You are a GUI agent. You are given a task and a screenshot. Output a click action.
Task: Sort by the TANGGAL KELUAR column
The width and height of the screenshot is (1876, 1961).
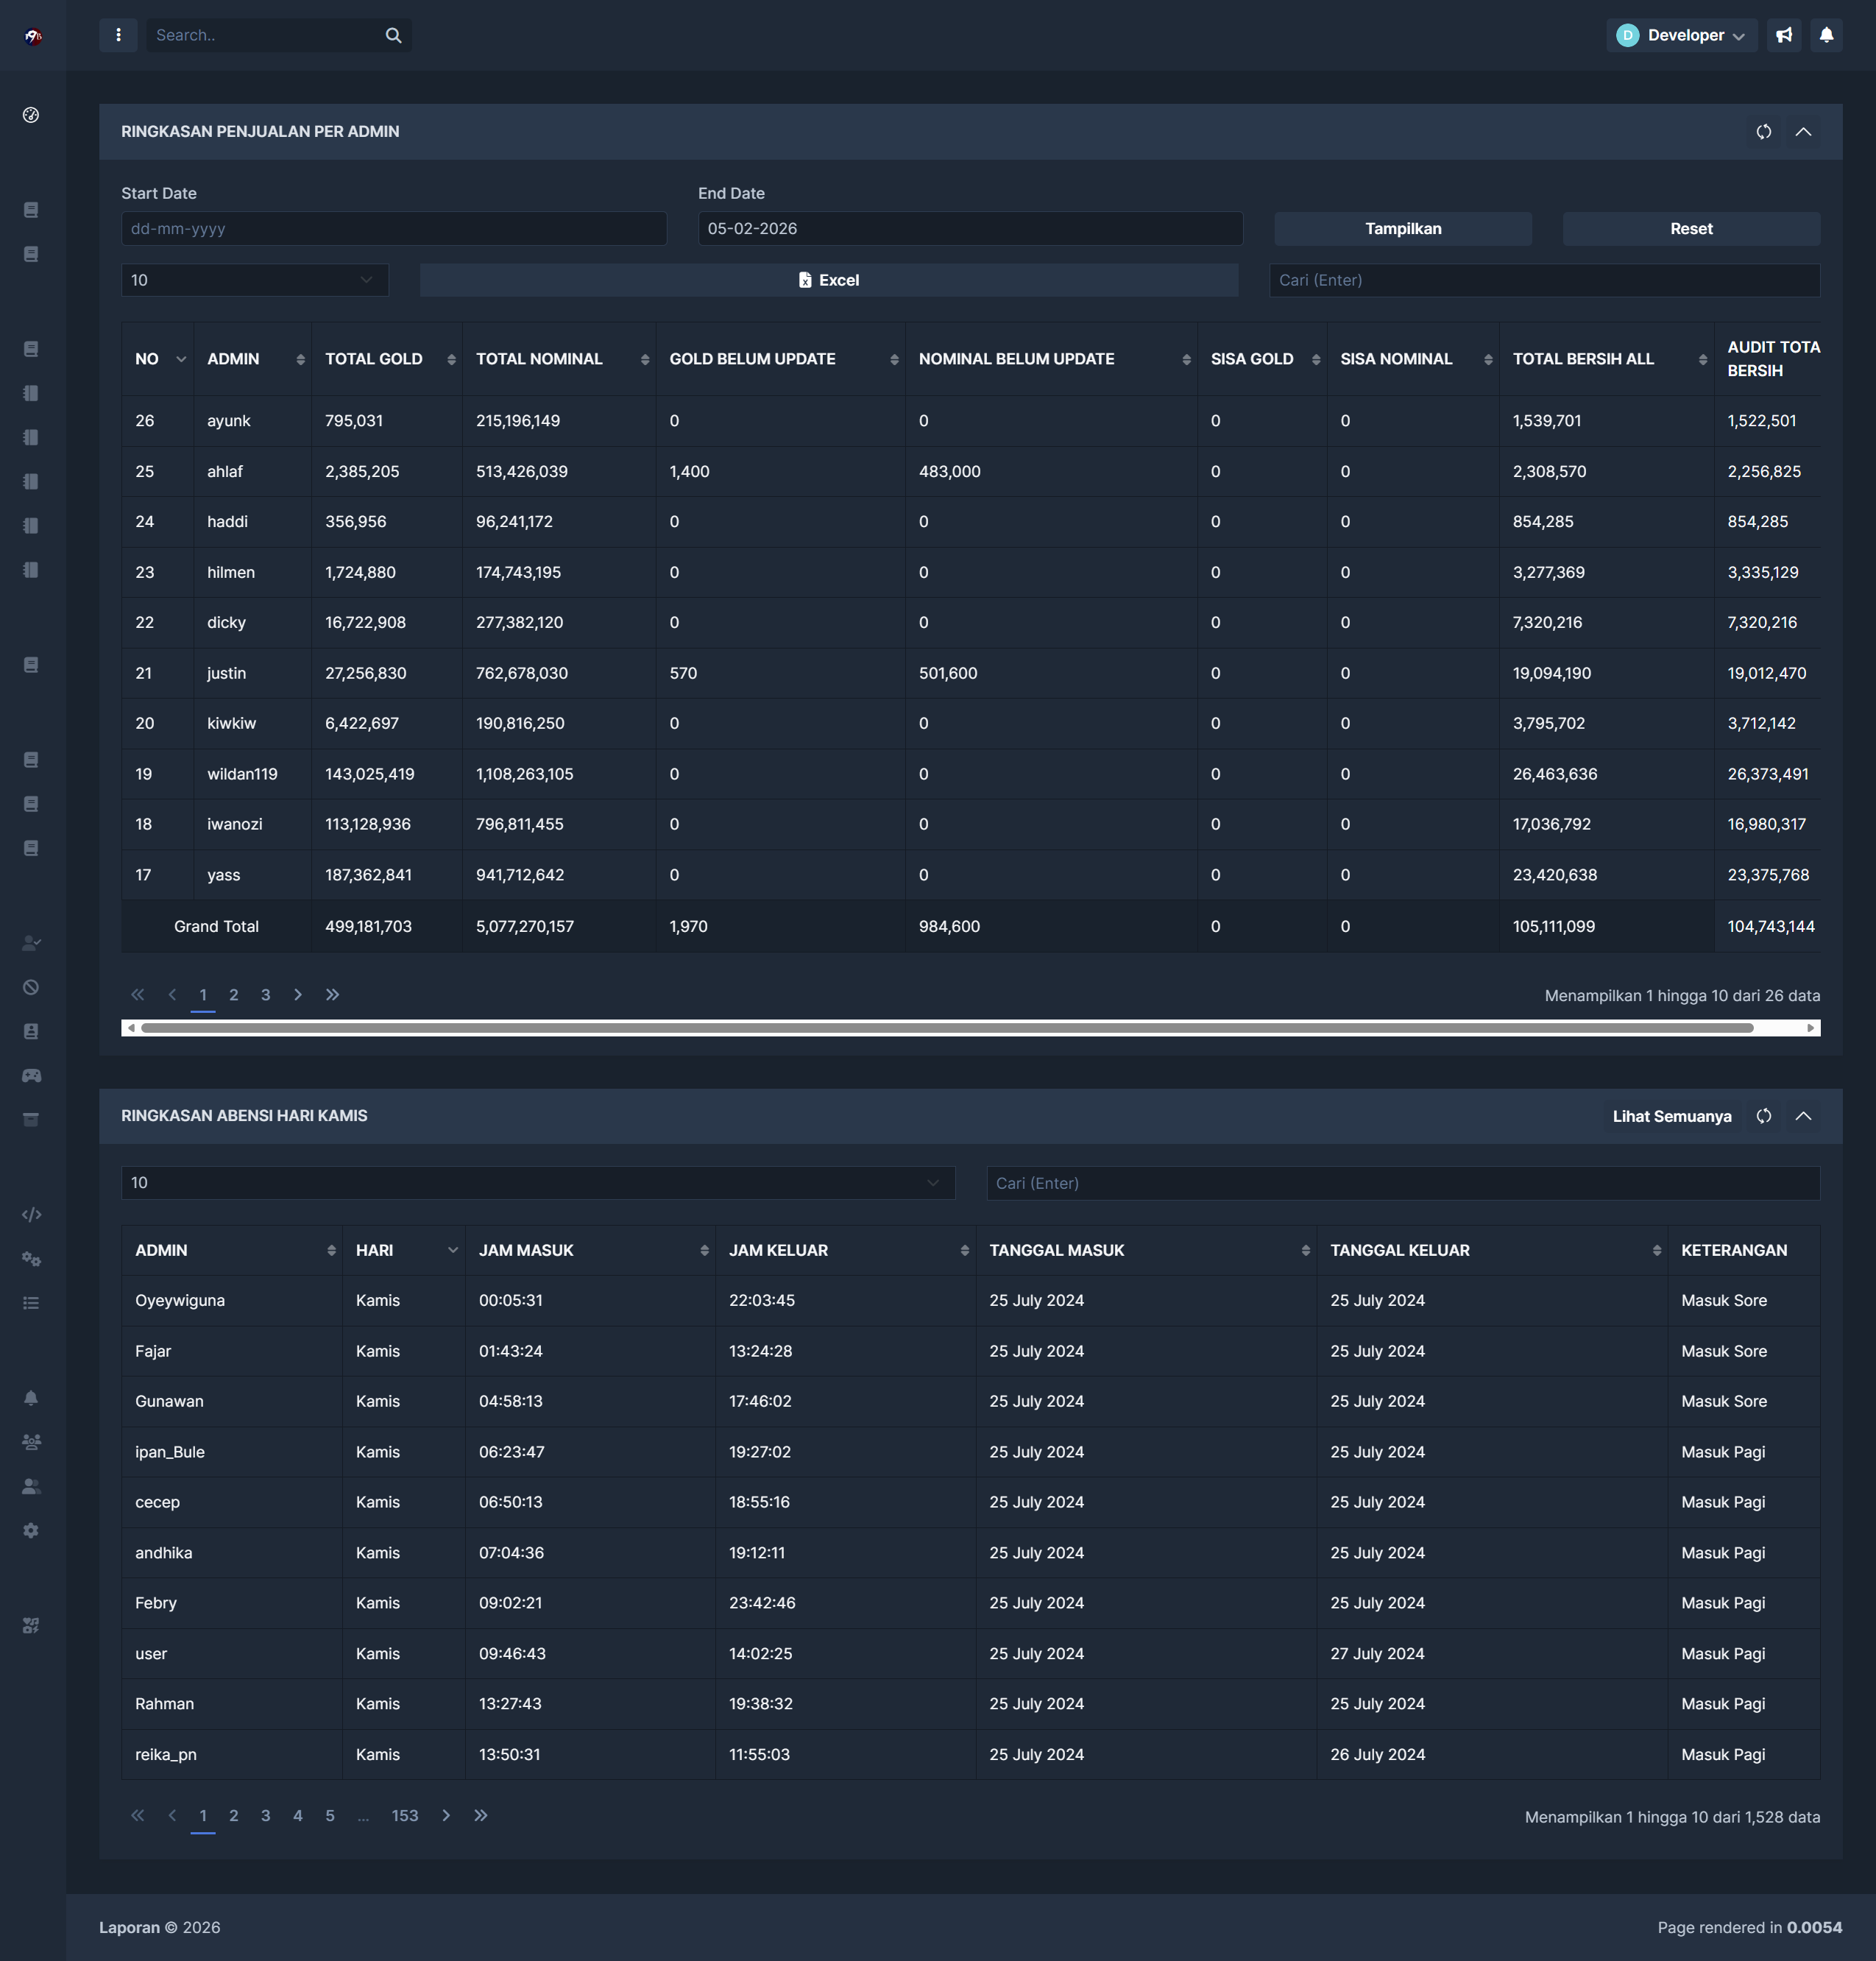pyautogui.click(x=1492, y=1250)
